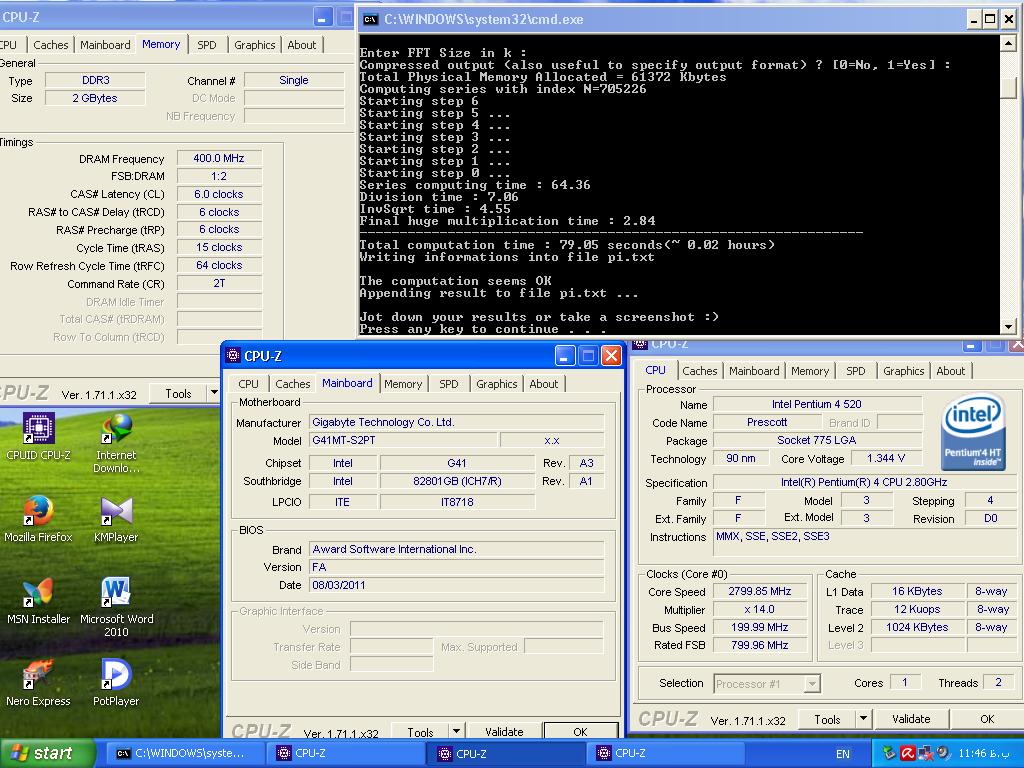Open About tab in the DDR3 memory window
Viewport: 1024px width, 768px height.
302,45
